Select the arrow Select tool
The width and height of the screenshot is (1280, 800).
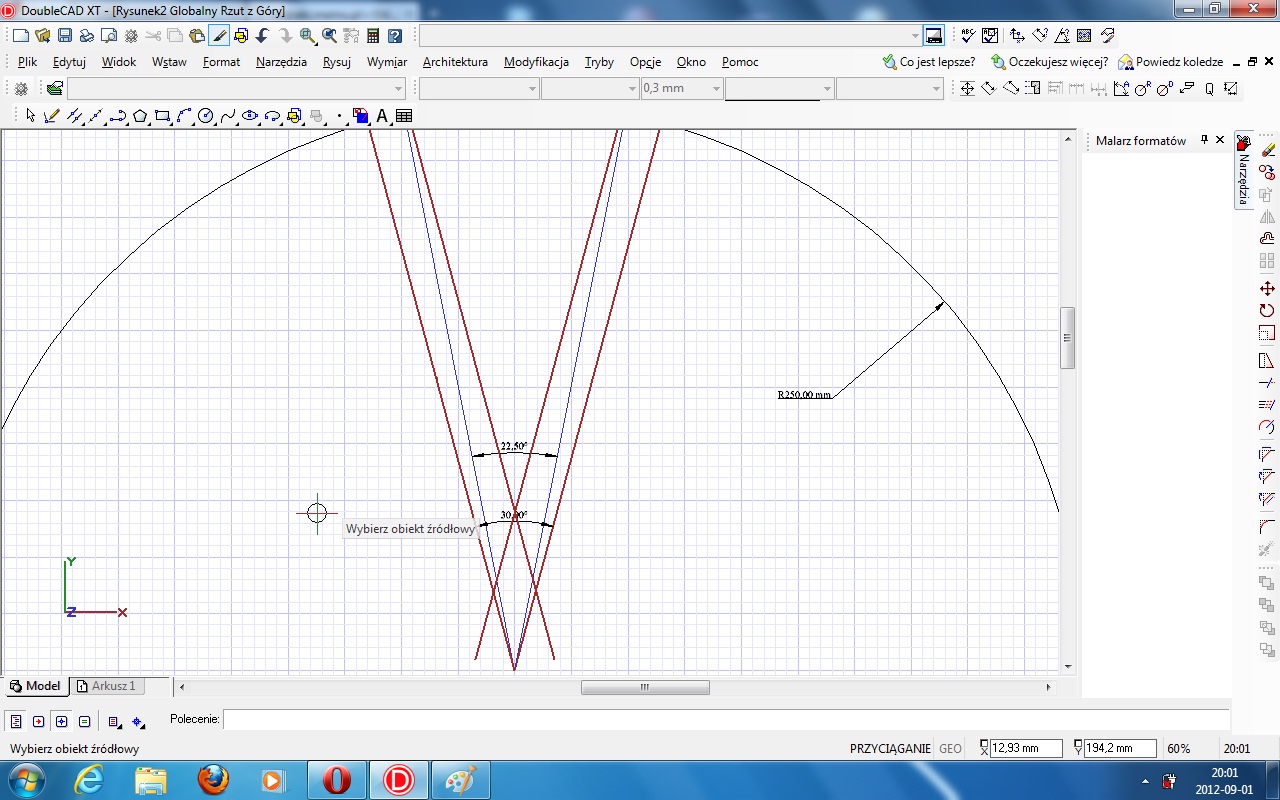click(x=30, y=116)
